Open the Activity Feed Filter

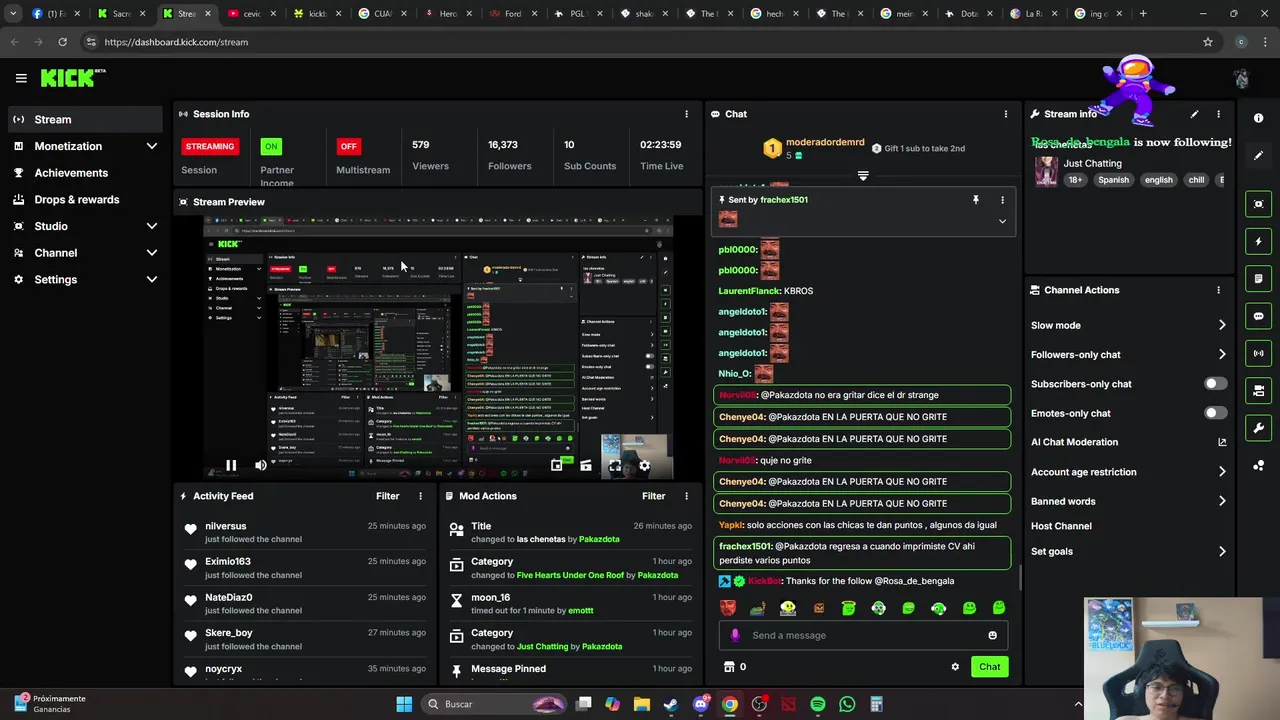[387, 496]
